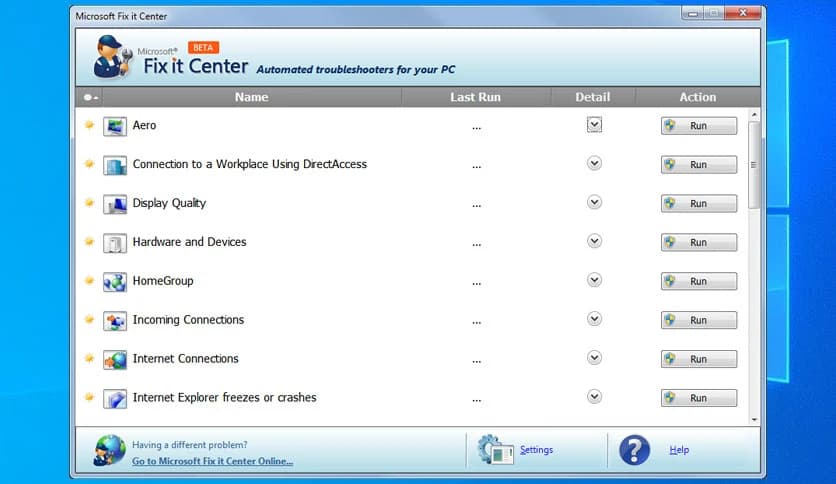836x484 pixels.
Task: Open the Settings gear icon
Action: [494, 450]
